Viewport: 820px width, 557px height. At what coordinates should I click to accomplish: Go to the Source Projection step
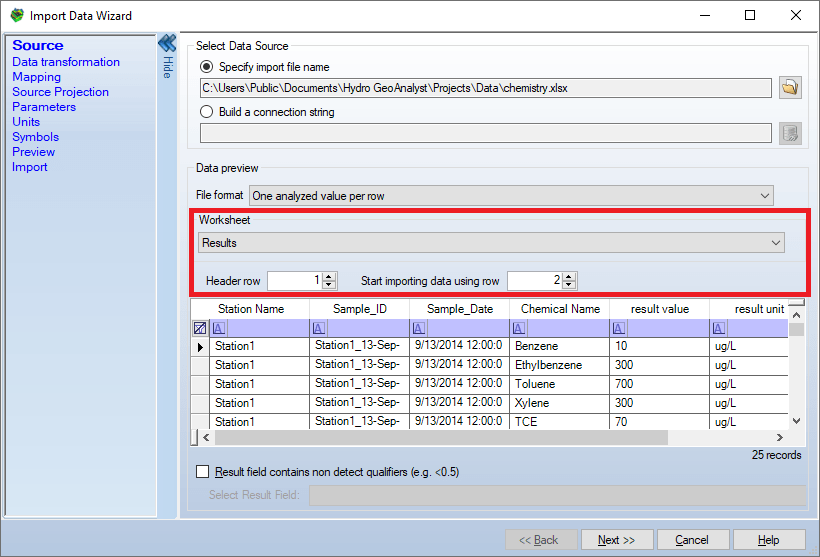tap(61, 92)
